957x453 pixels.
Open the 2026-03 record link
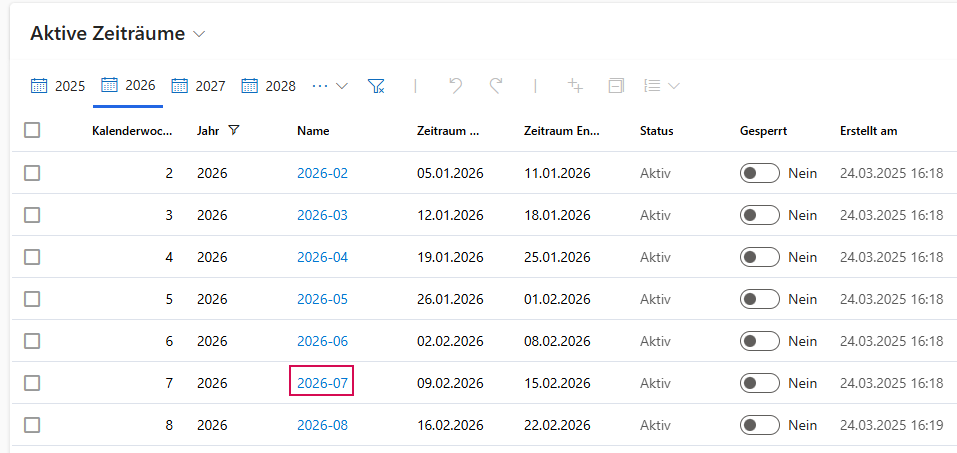322,215
